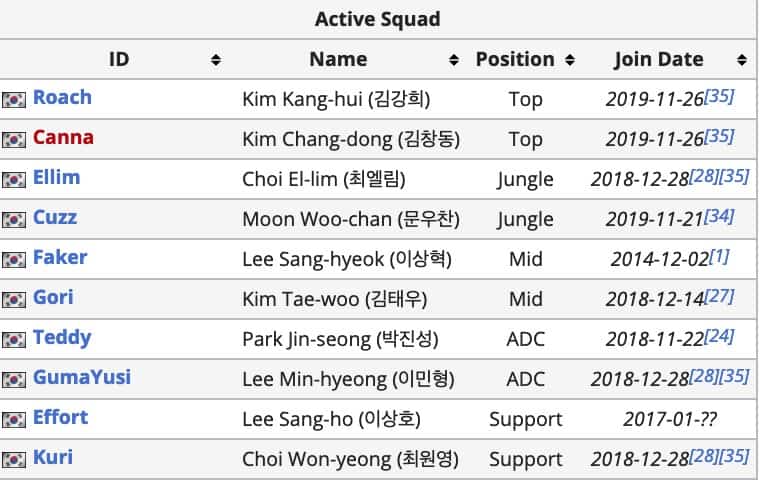Open reference [27] on Gori's join date
Screen dimensions: 760x480
719,296
